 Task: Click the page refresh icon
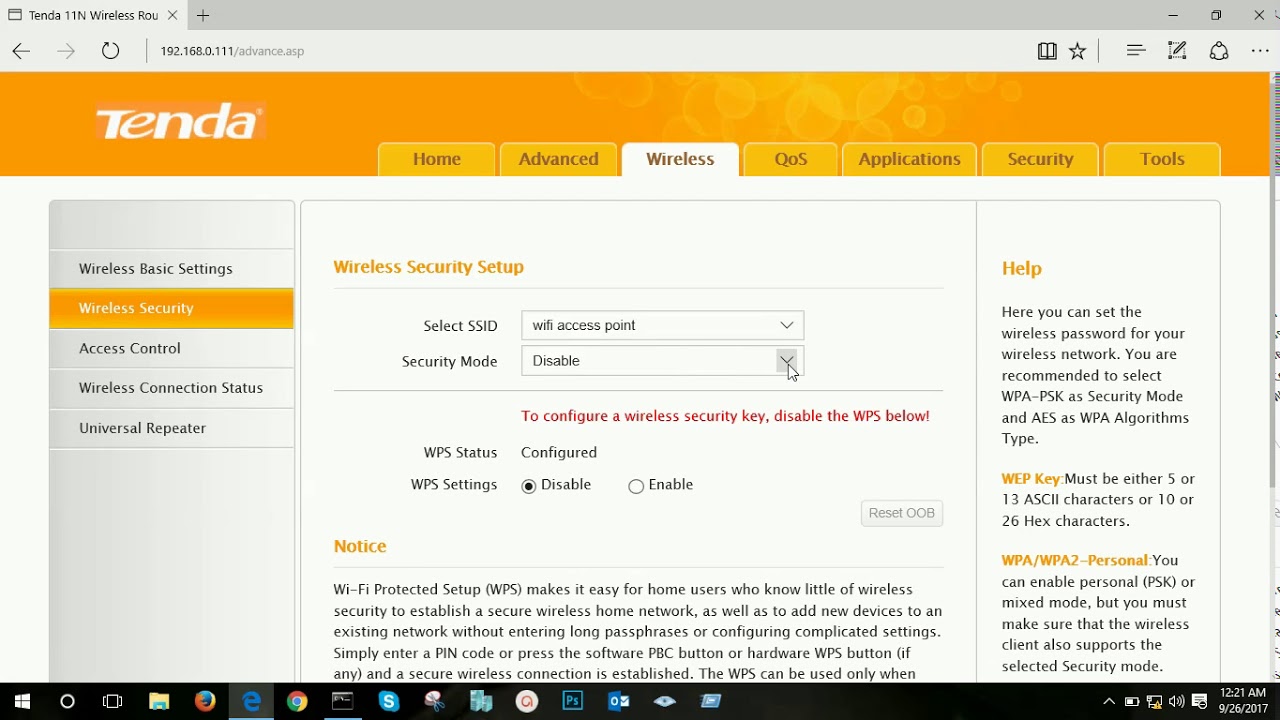pos(110,51)
